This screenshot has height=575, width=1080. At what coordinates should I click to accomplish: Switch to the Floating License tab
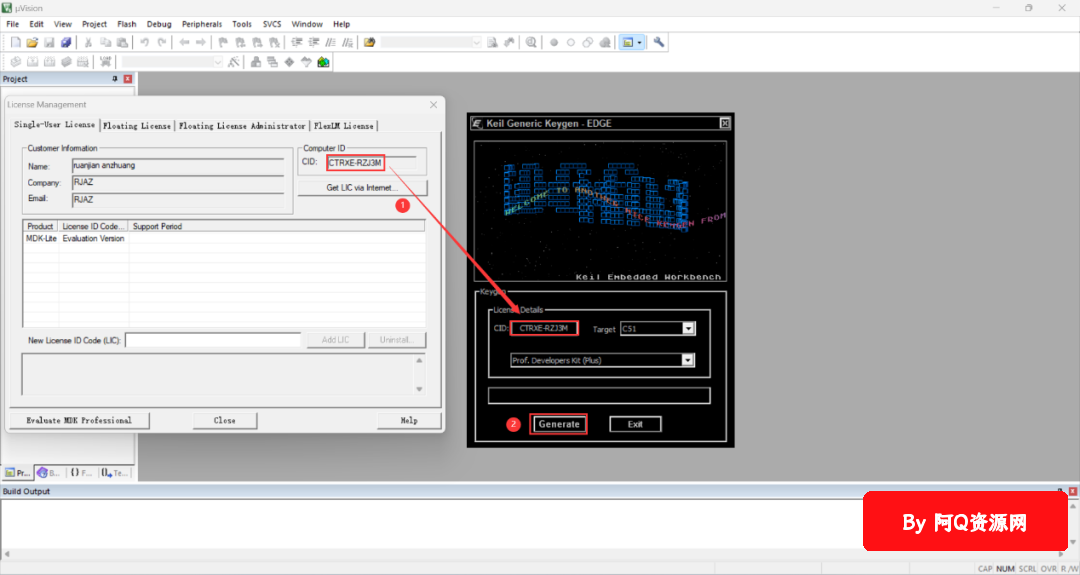137,126
